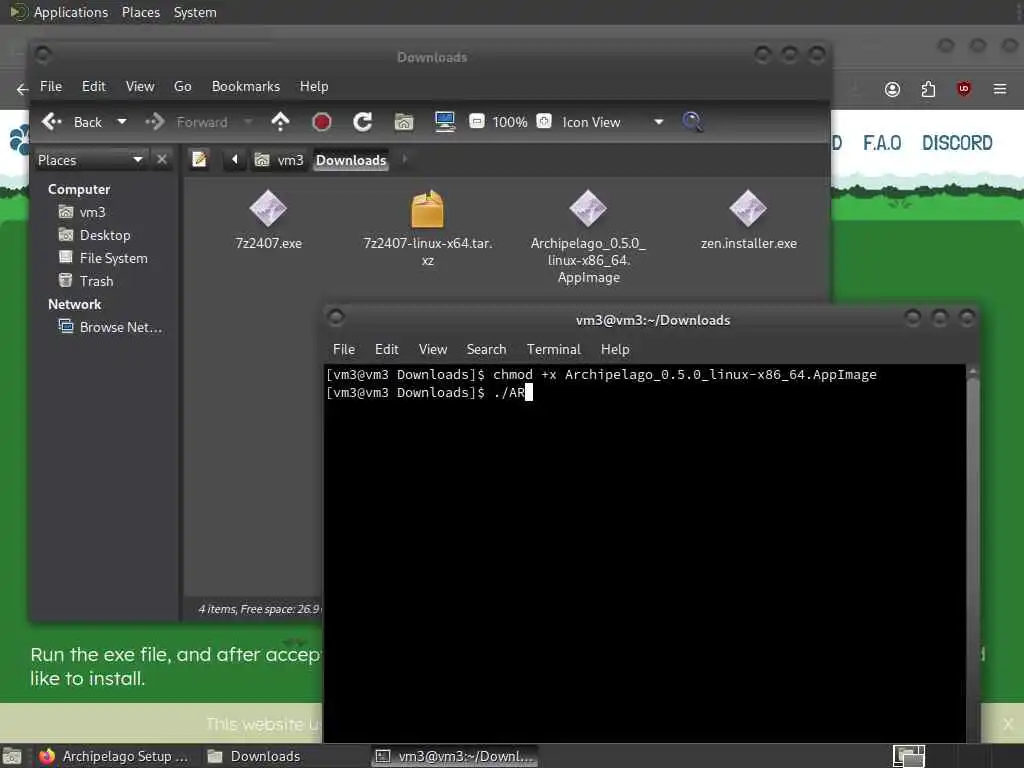Click the terminal window menu button

[x=336, y=317]
